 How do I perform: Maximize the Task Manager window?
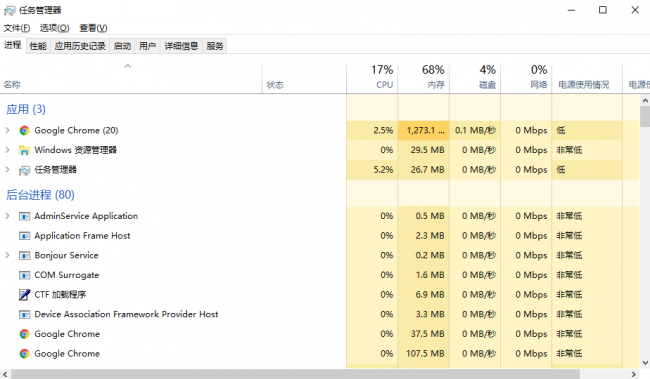[603, 10]
